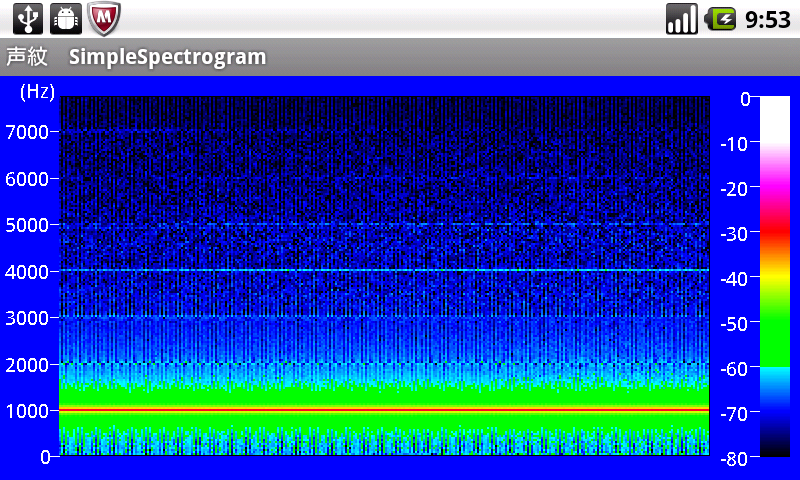Tap the -30 dB color scale label
Screen dimensions: 800x480
coord(734,234)
